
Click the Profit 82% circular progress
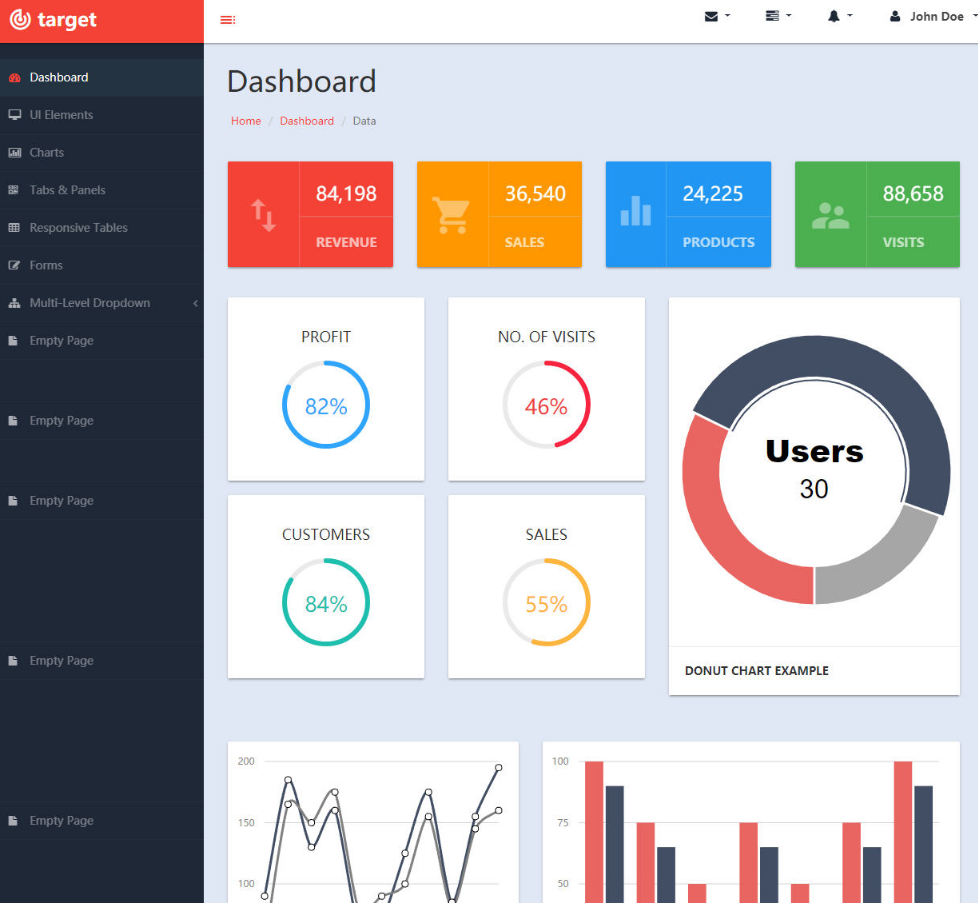pos(326,405)
